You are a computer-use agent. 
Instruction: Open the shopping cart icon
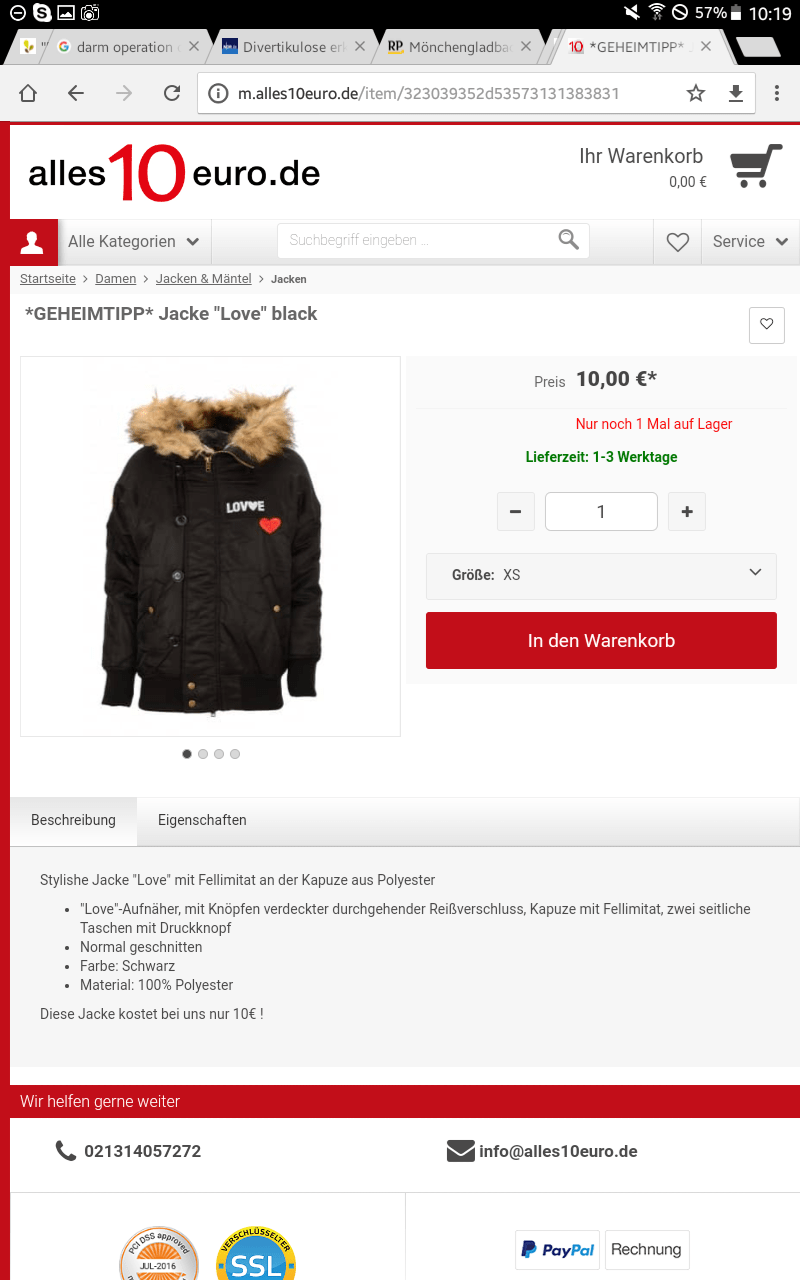[x=757, y=166]
